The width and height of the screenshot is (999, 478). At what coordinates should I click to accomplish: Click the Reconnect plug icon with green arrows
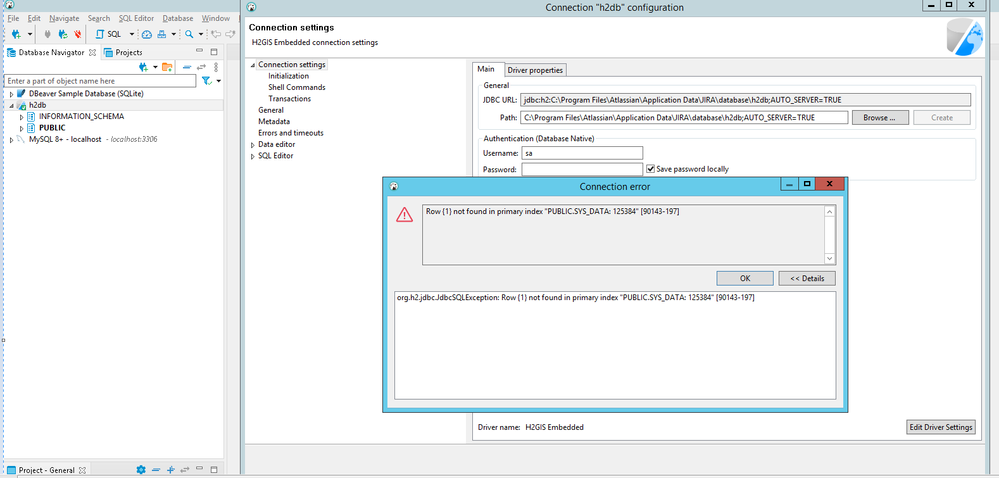pyautogui.click(x=62, y=34)
